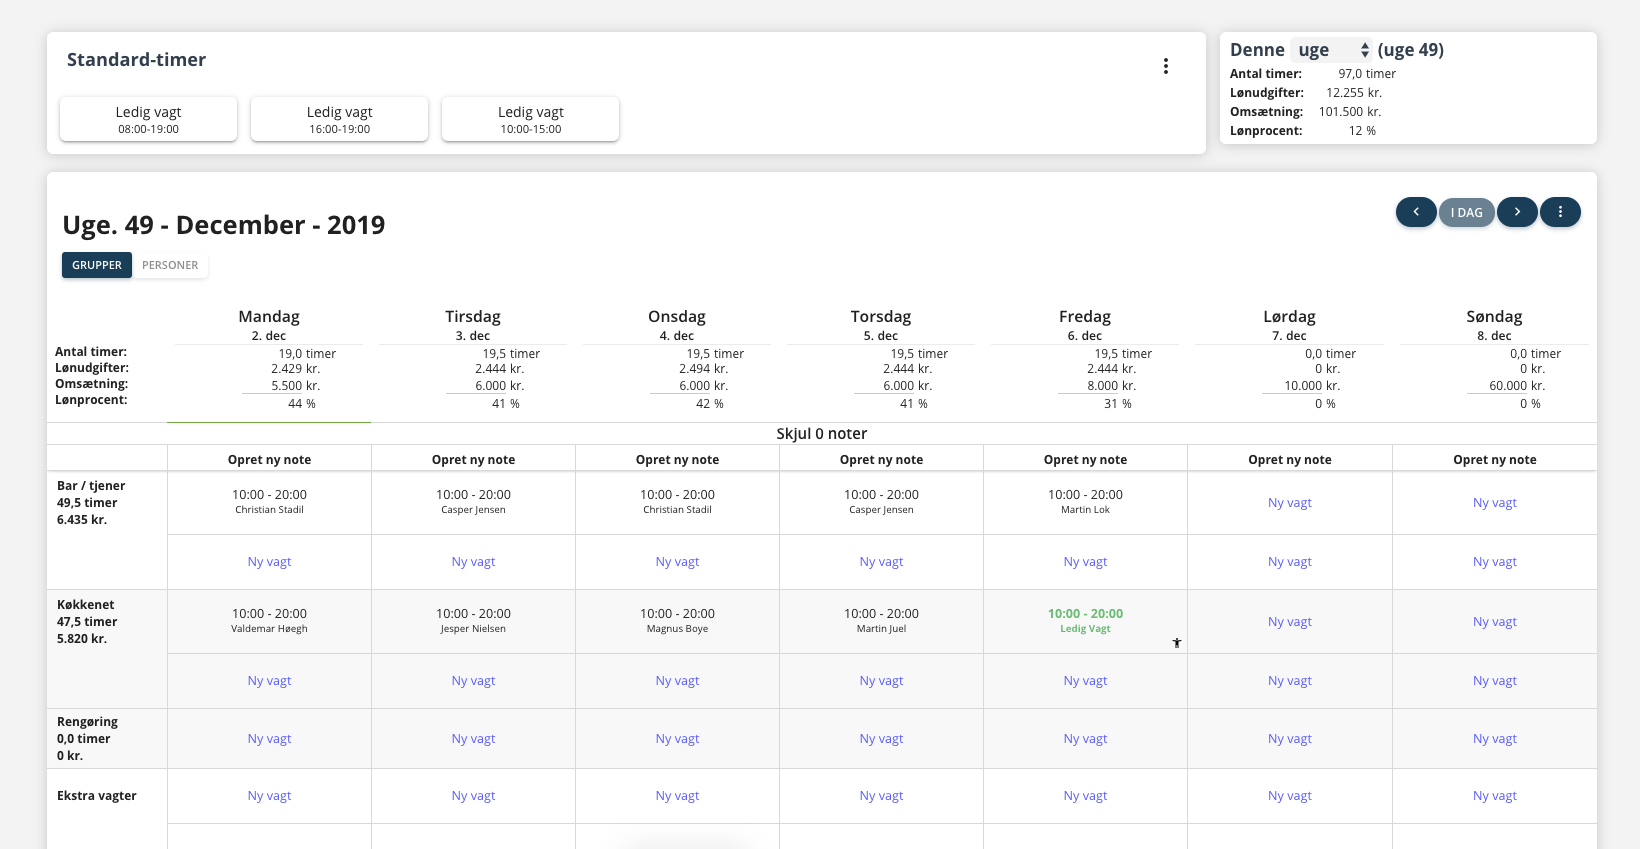The image size is (1640, 849).
Task: Select the Ledig vagt 16:00-19:00 template
Action: pos(340,119)
